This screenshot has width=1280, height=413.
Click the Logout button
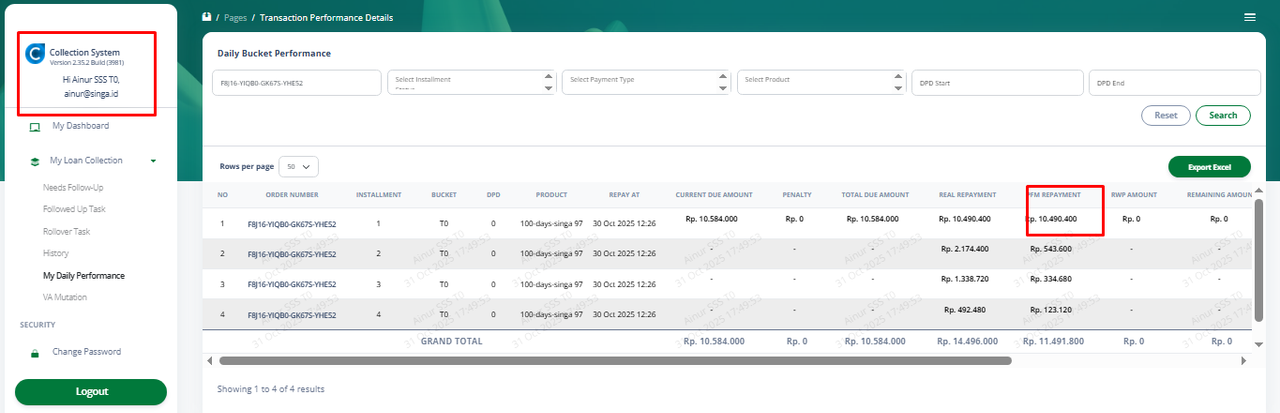(x=91, y=391)
